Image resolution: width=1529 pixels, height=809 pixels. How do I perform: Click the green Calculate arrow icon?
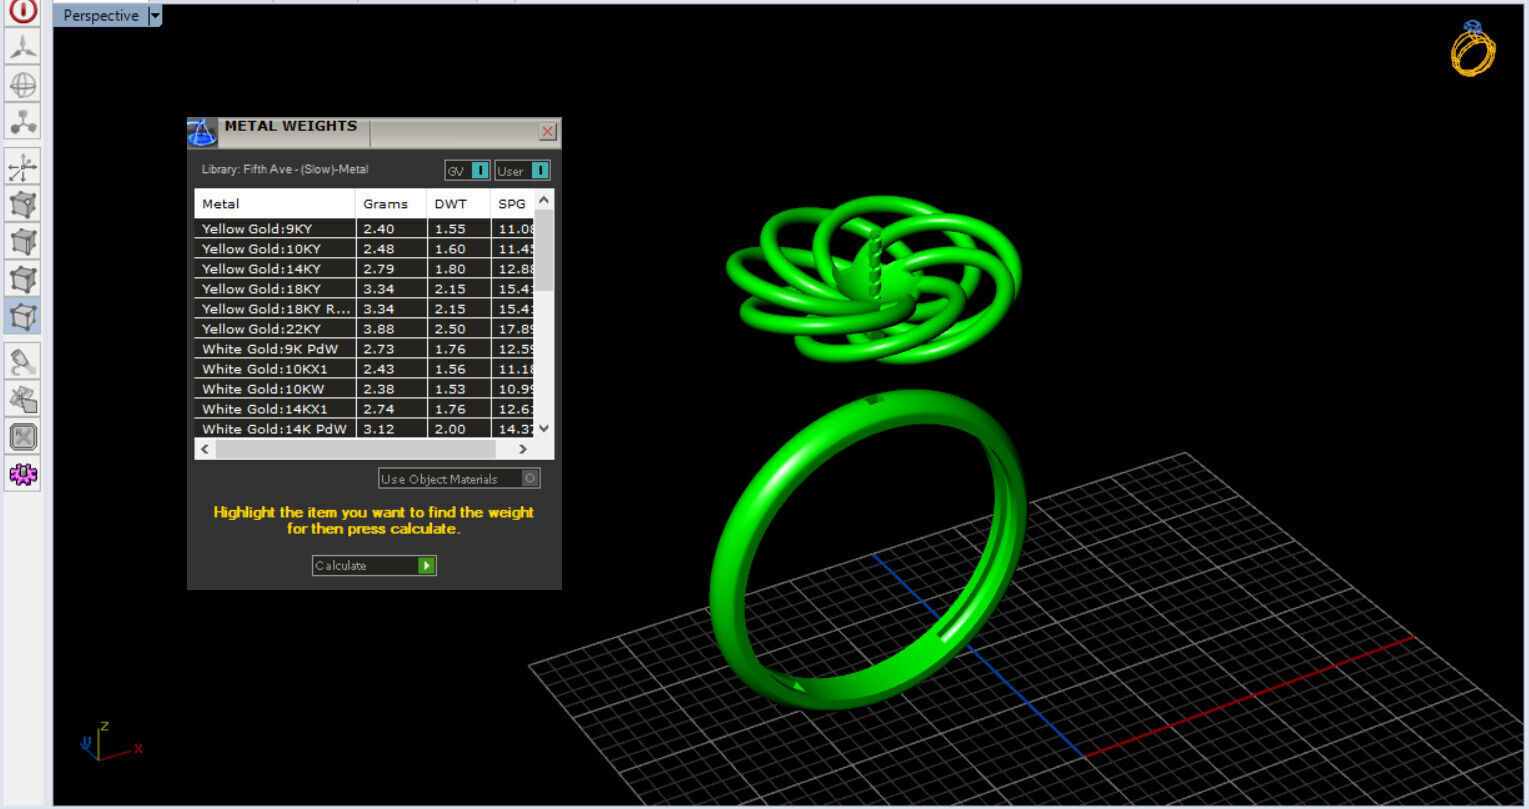[427, 566]
